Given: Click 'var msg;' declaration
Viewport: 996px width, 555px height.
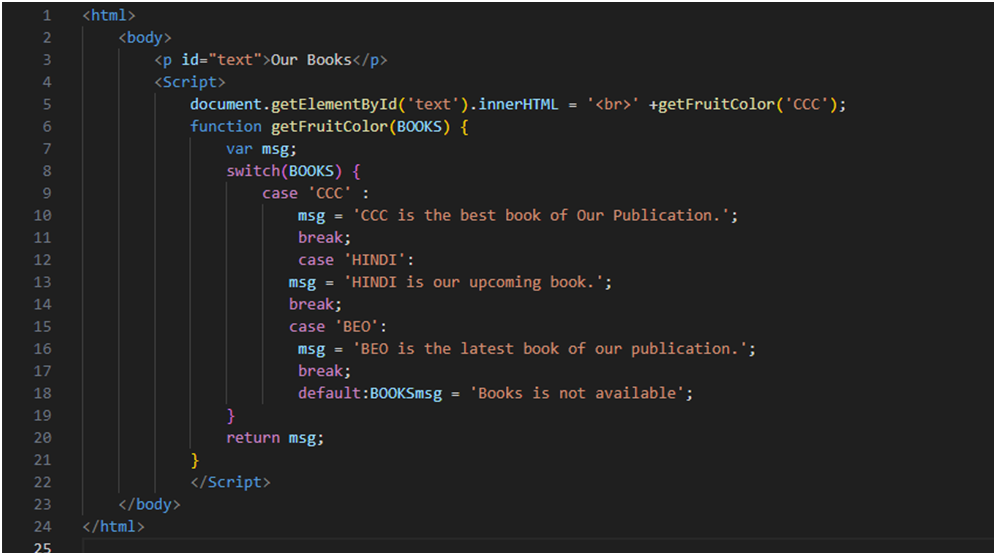Looking at the screenshot, I should point(261,149).
